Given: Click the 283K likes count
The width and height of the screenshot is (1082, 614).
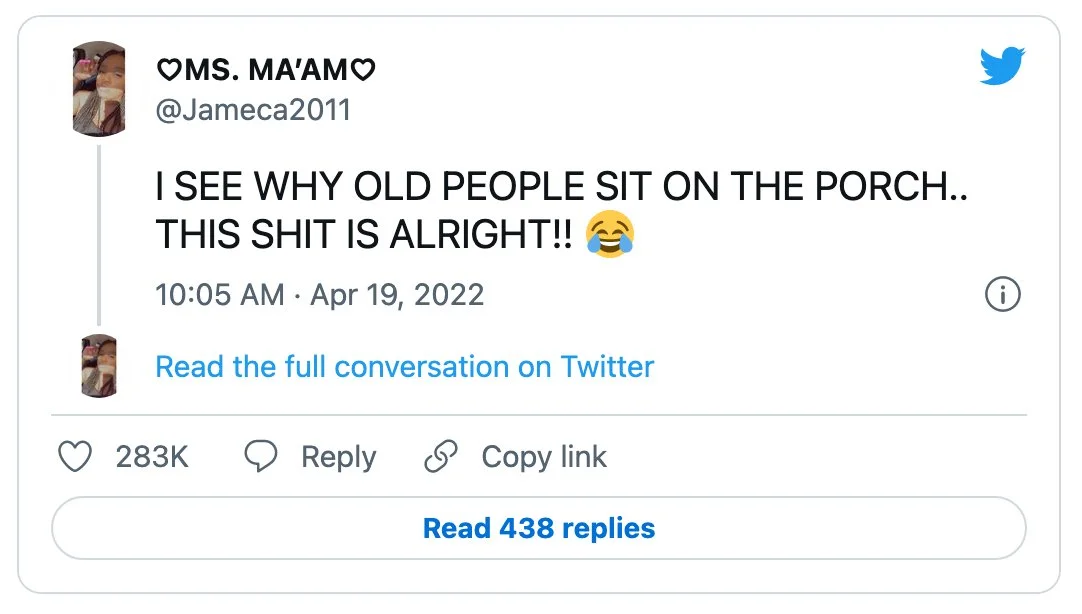Looking at the screenshot, I should (152, 457).
